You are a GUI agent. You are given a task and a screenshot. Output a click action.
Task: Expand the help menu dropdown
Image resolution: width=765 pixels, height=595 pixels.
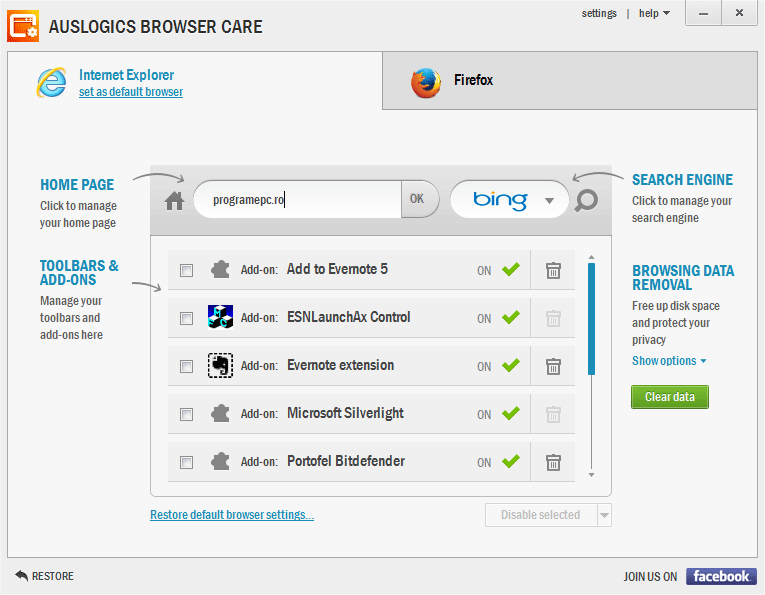(x=654, y=13)
